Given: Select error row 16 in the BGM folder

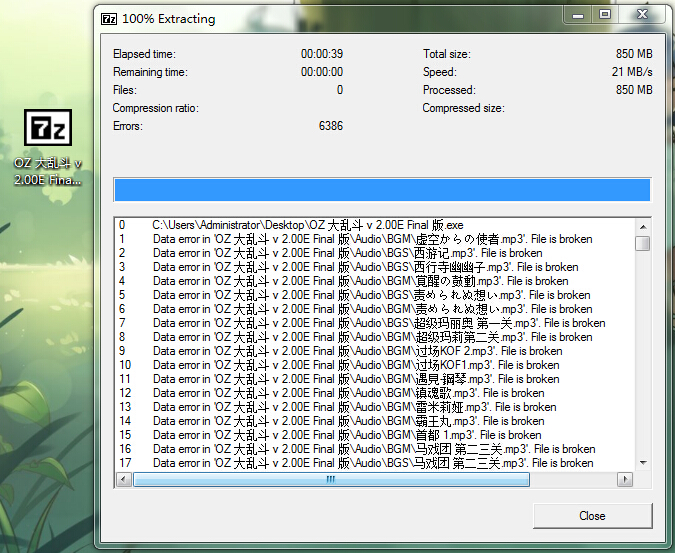Looking at the screenshot, I should pos(375,449).
